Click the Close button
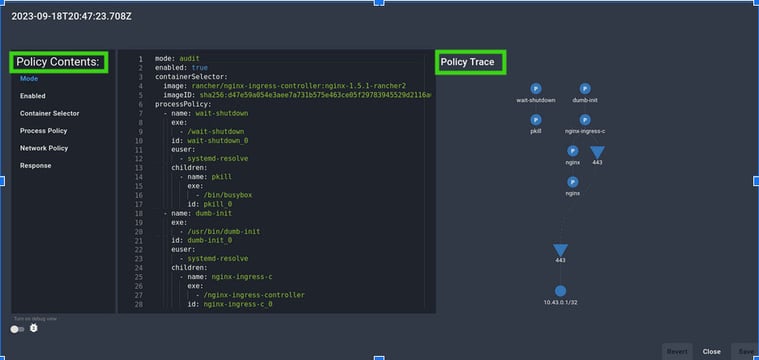 coord(712,352)
